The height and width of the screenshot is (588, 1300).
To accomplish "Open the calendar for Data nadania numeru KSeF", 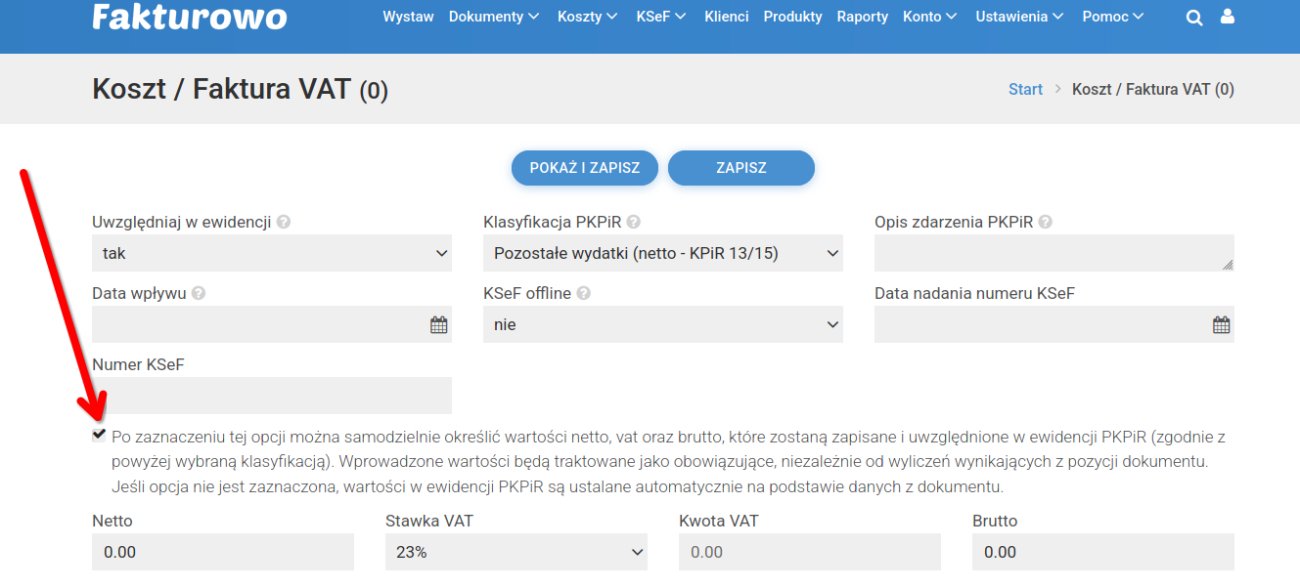I will [x=1221, y=324].
